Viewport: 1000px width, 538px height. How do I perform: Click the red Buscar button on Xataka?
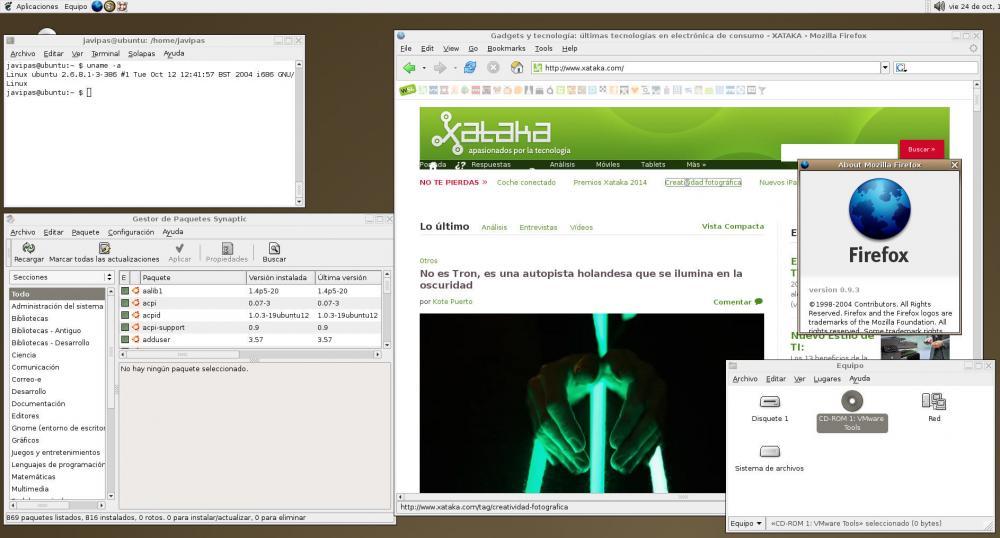click(921, 149)
